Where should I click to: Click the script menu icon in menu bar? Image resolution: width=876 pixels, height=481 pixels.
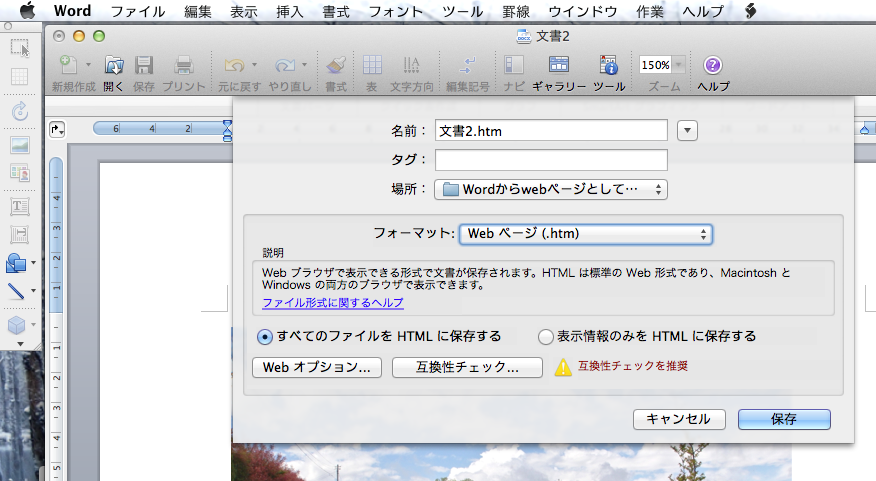pyautogui.click(x=750, y=11)
